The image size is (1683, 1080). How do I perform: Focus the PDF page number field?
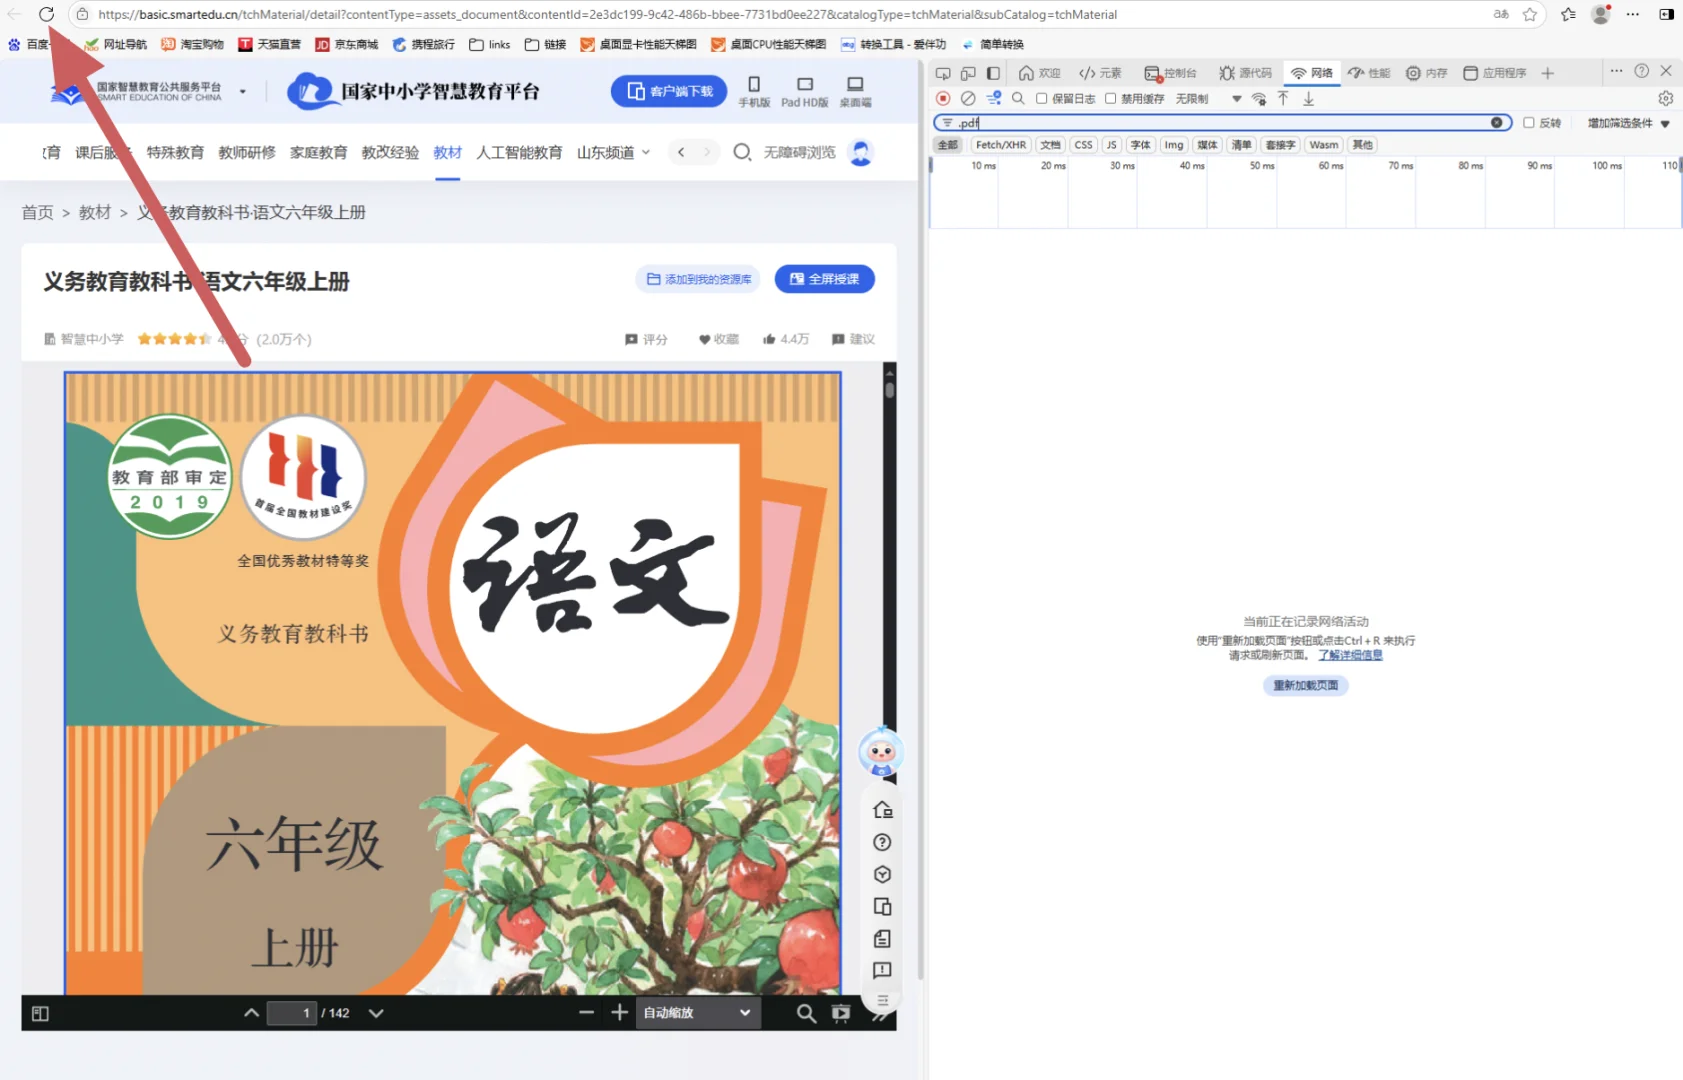pyautogui.click(x=293, y=1013)
